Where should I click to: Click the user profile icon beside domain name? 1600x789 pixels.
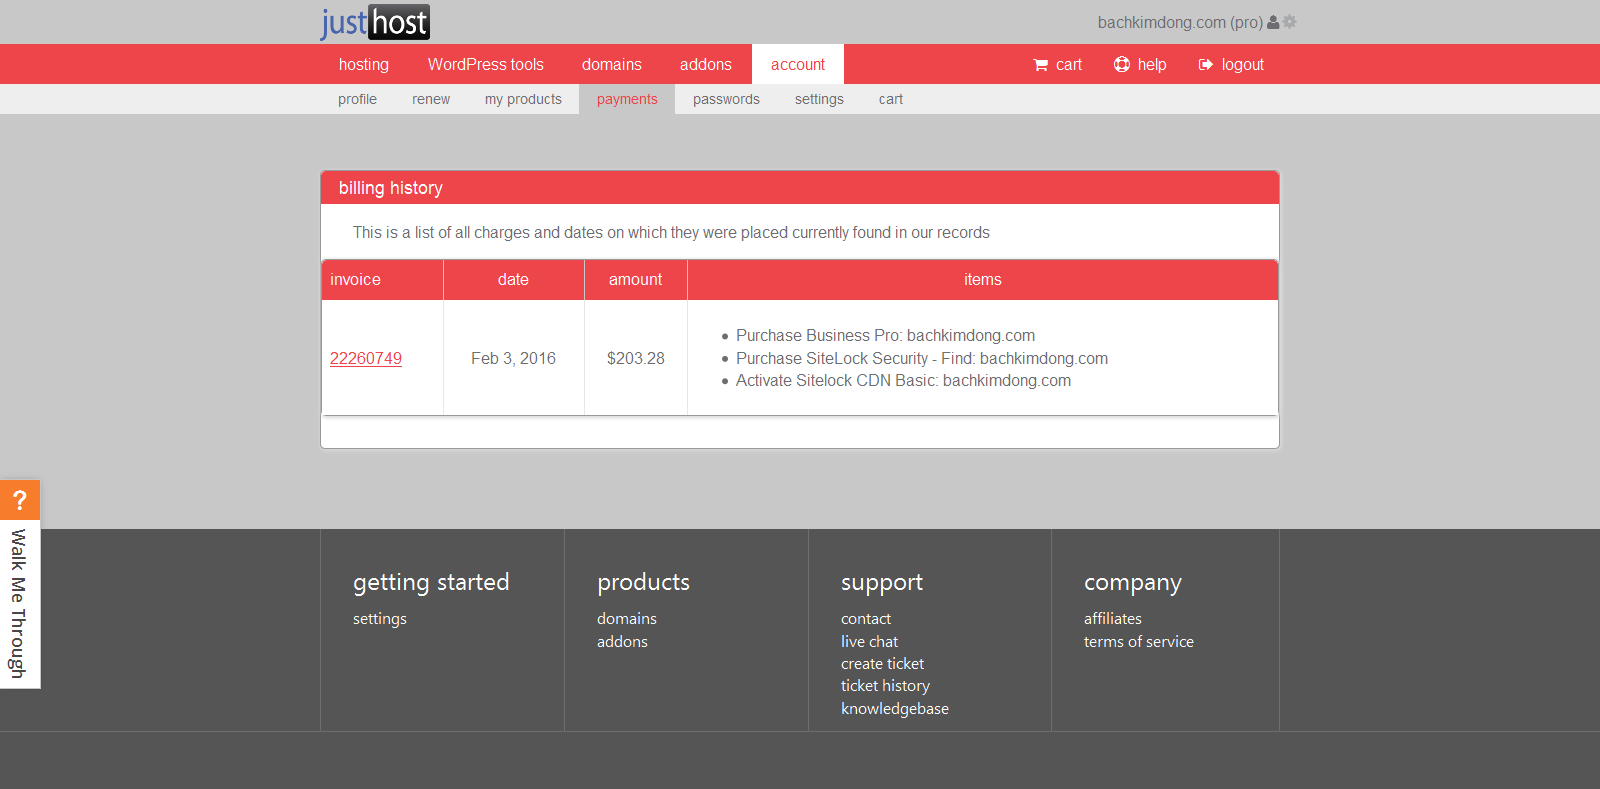1273,22
